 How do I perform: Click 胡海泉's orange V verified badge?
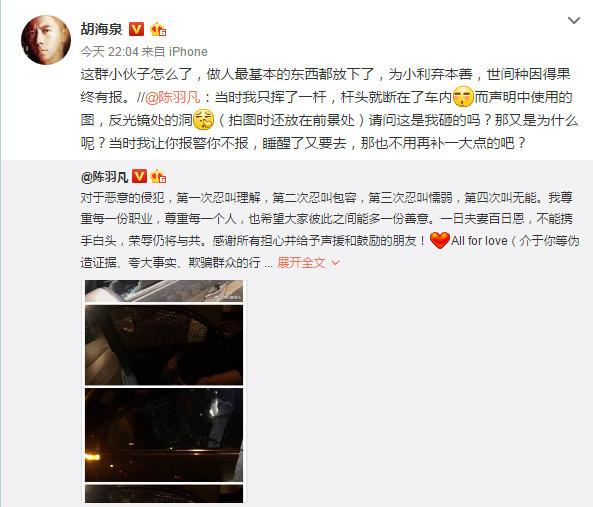[x=137, y=29]
